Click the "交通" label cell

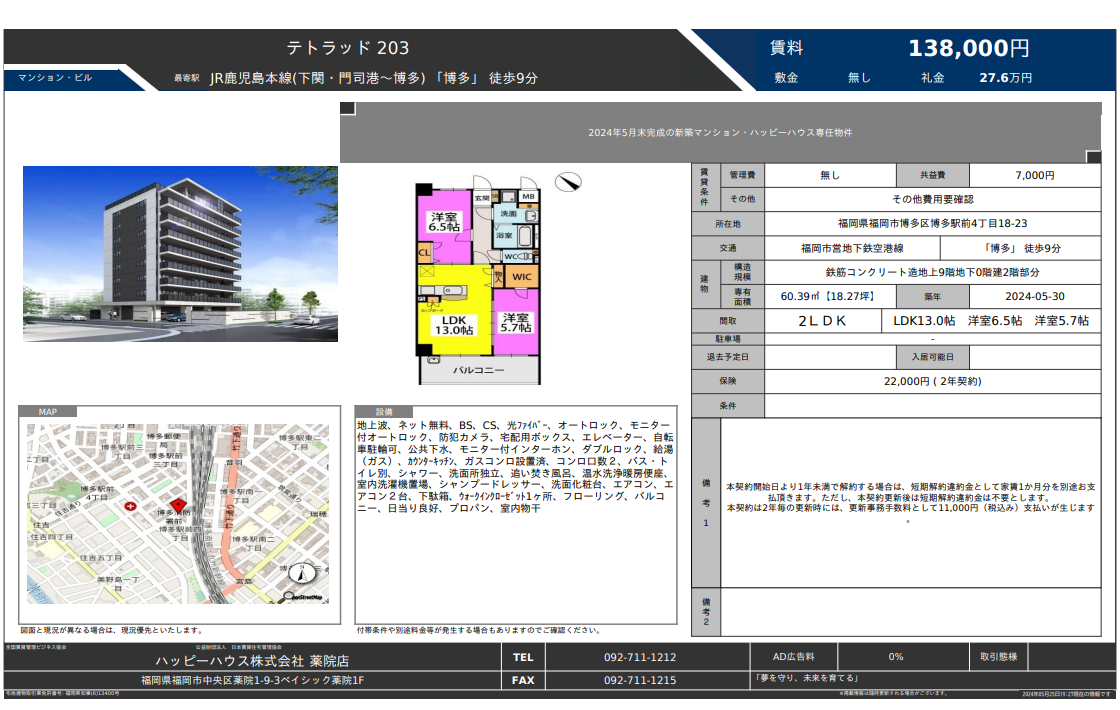pyautogui.click(x=728, y=248)
